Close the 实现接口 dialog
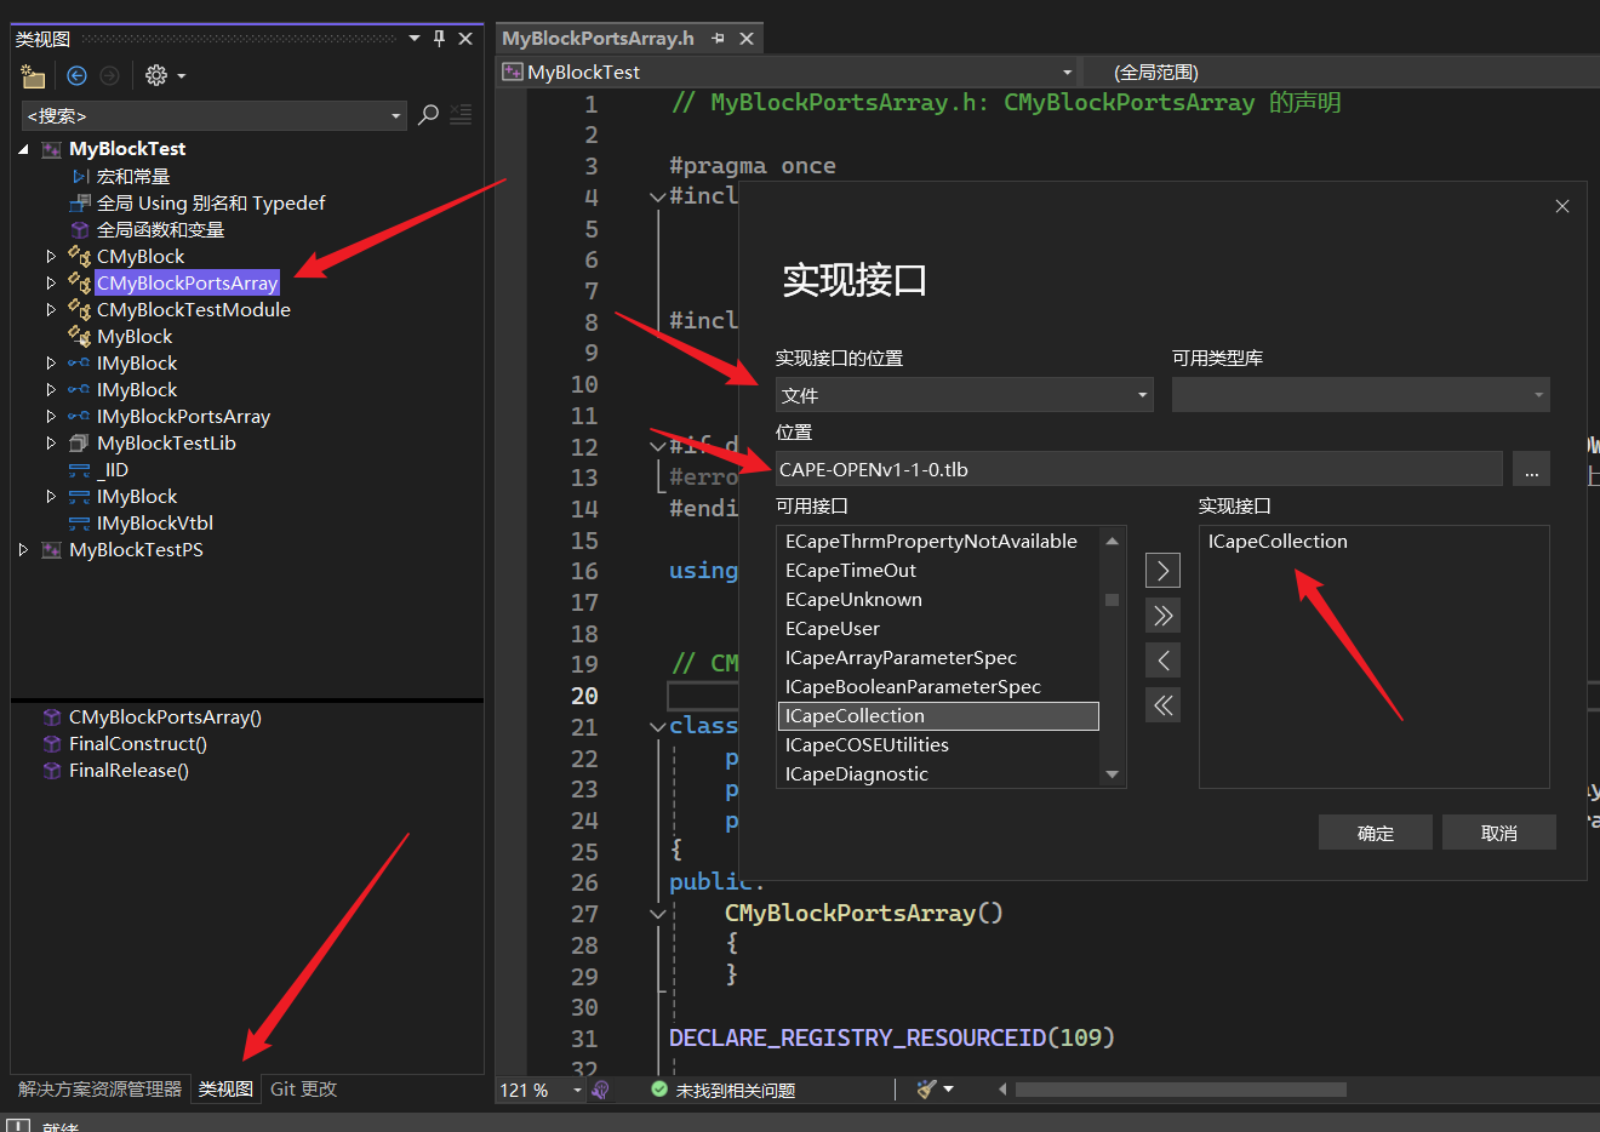Viewport: 1600px width, 1132px height. point(1562,207)
